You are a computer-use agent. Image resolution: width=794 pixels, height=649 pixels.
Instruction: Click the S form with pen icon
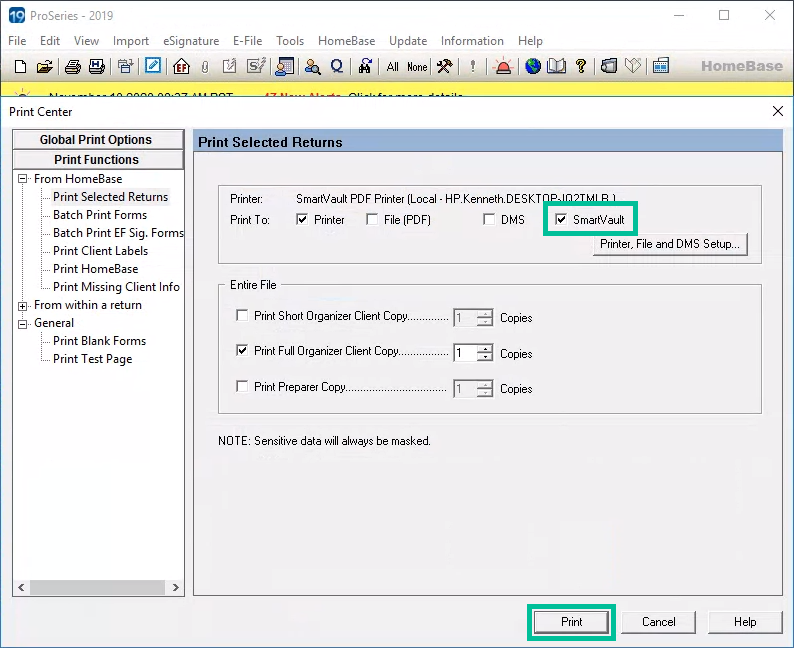pos(256,66)
